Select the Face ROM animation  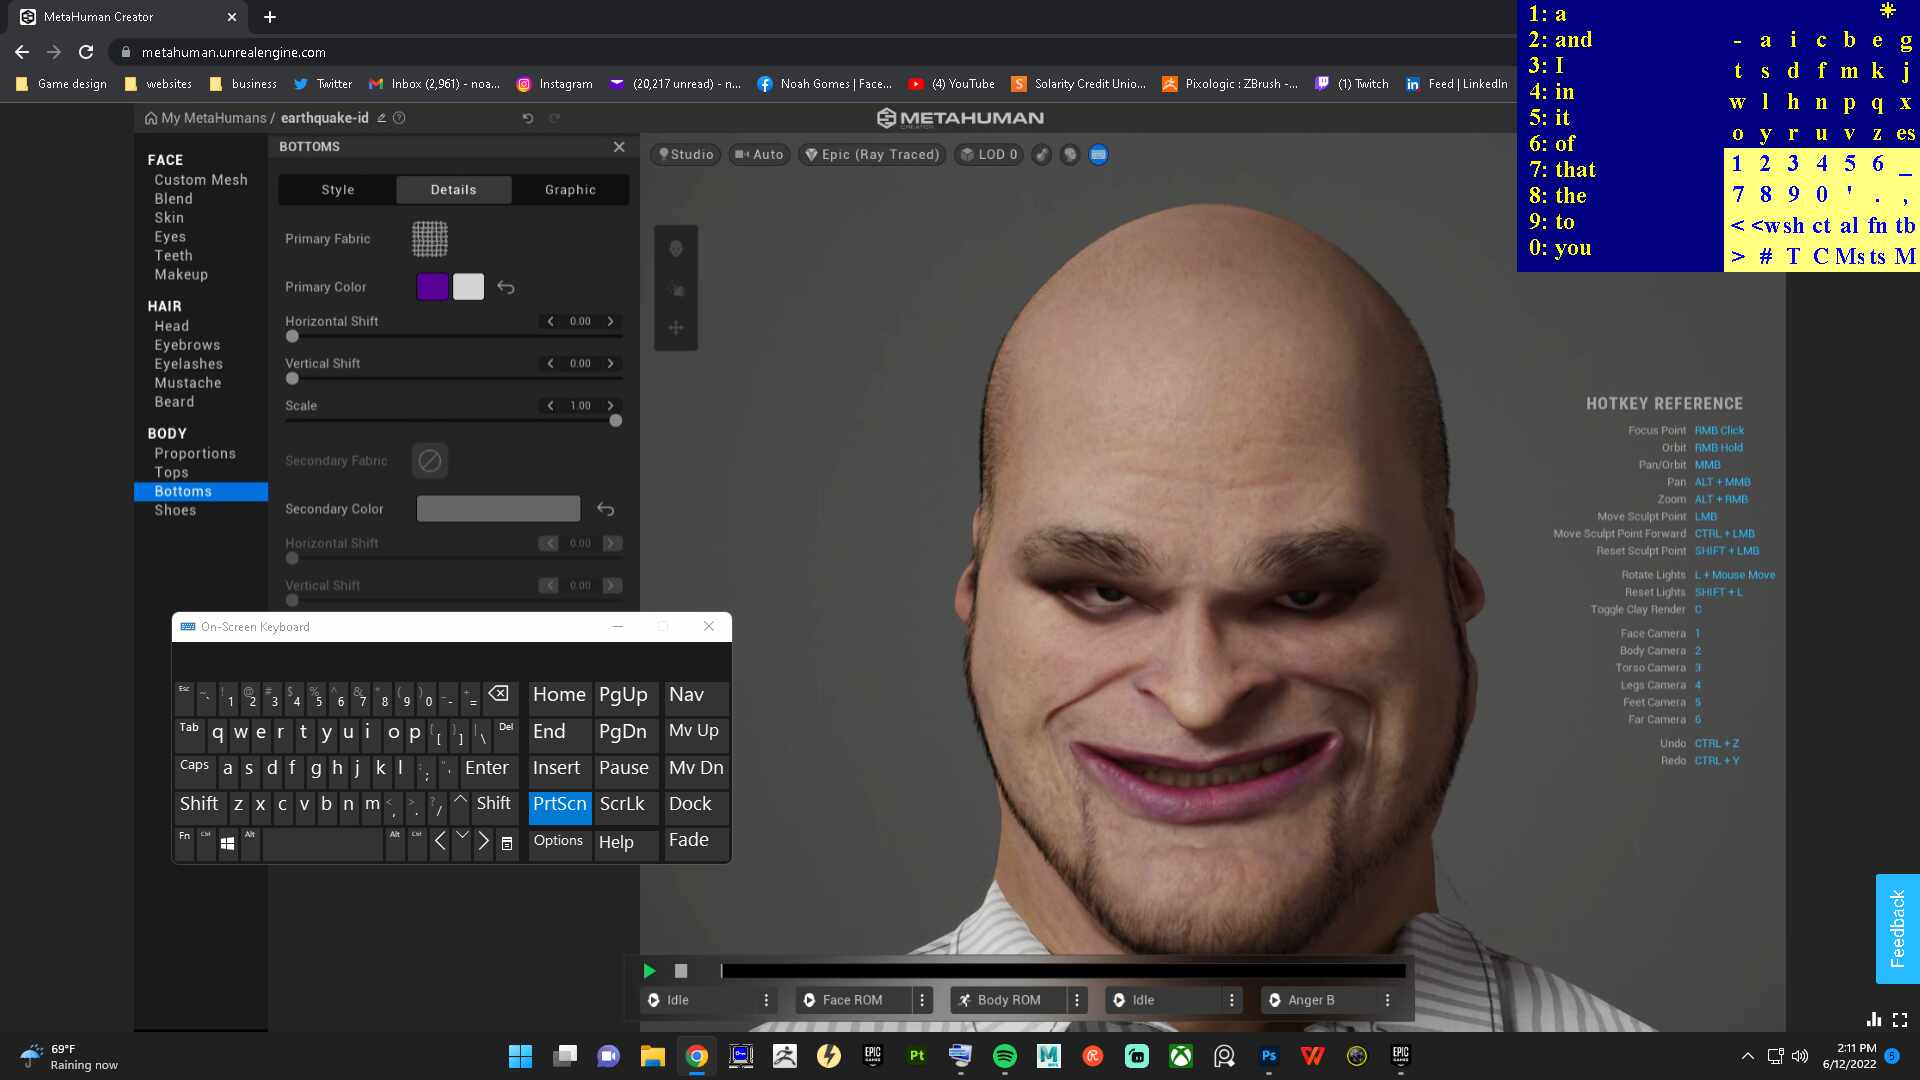coord(853,1000)
